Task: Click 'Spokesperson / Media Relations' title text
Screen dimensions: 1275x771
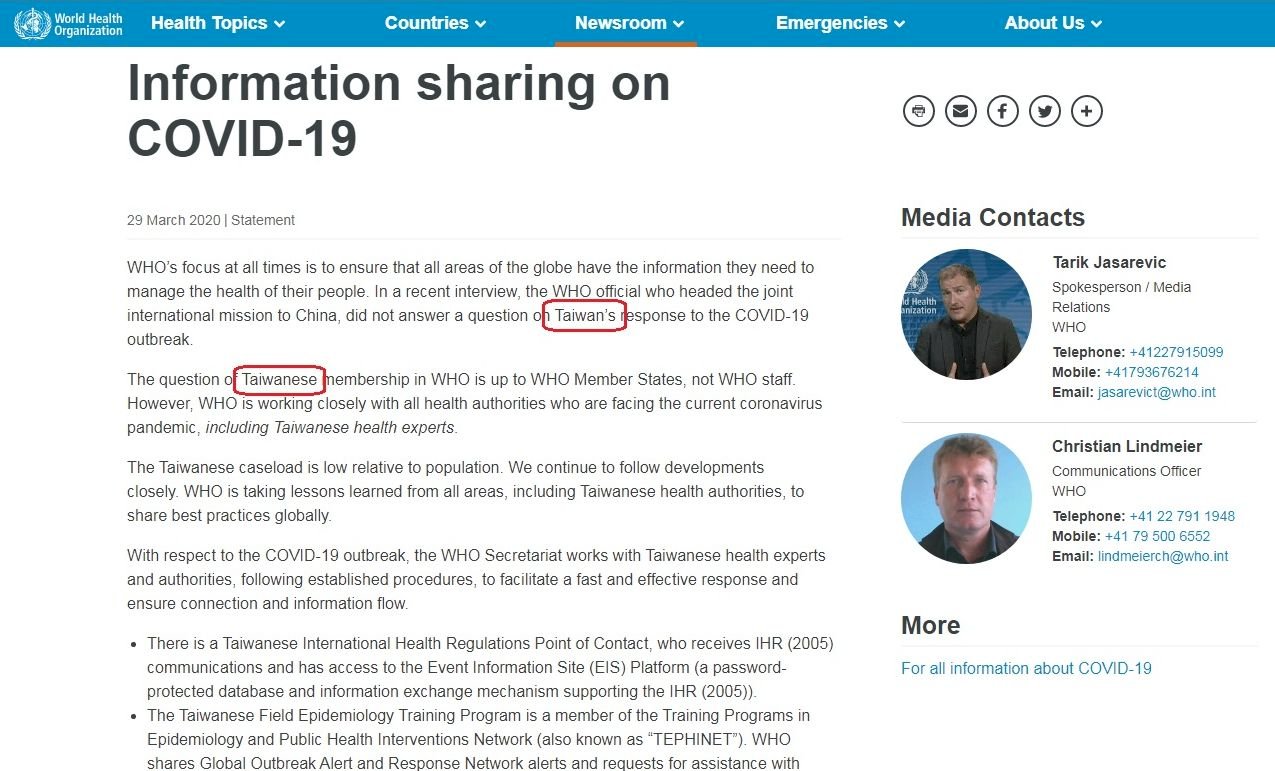Action: 1121,297
